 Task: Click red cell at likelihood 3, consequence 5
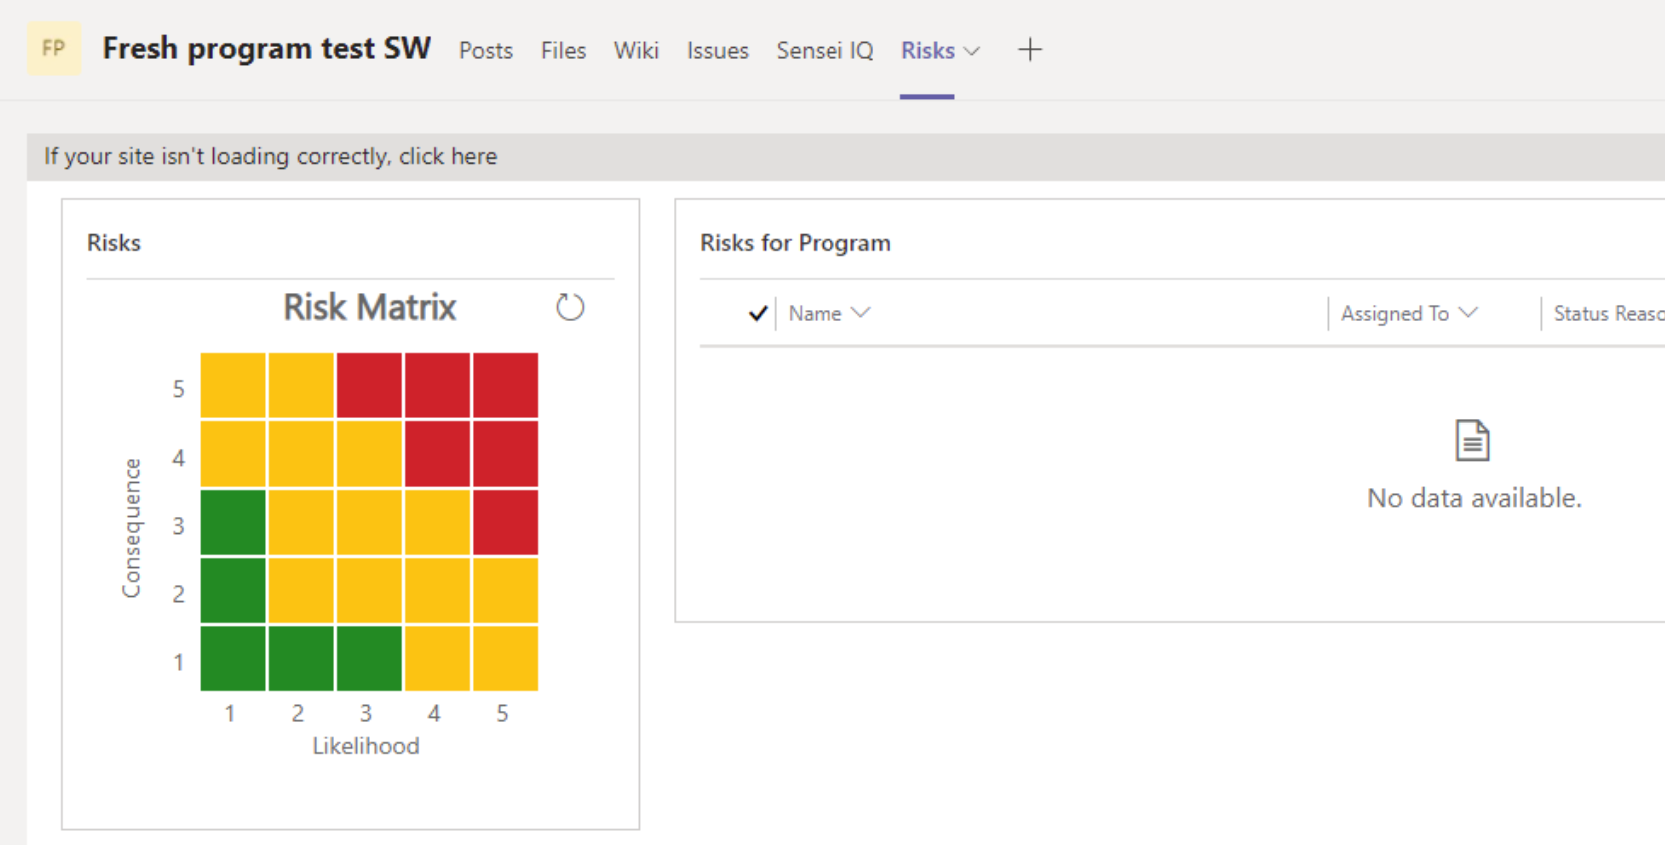pyautogui.click(x=369, y=385)
